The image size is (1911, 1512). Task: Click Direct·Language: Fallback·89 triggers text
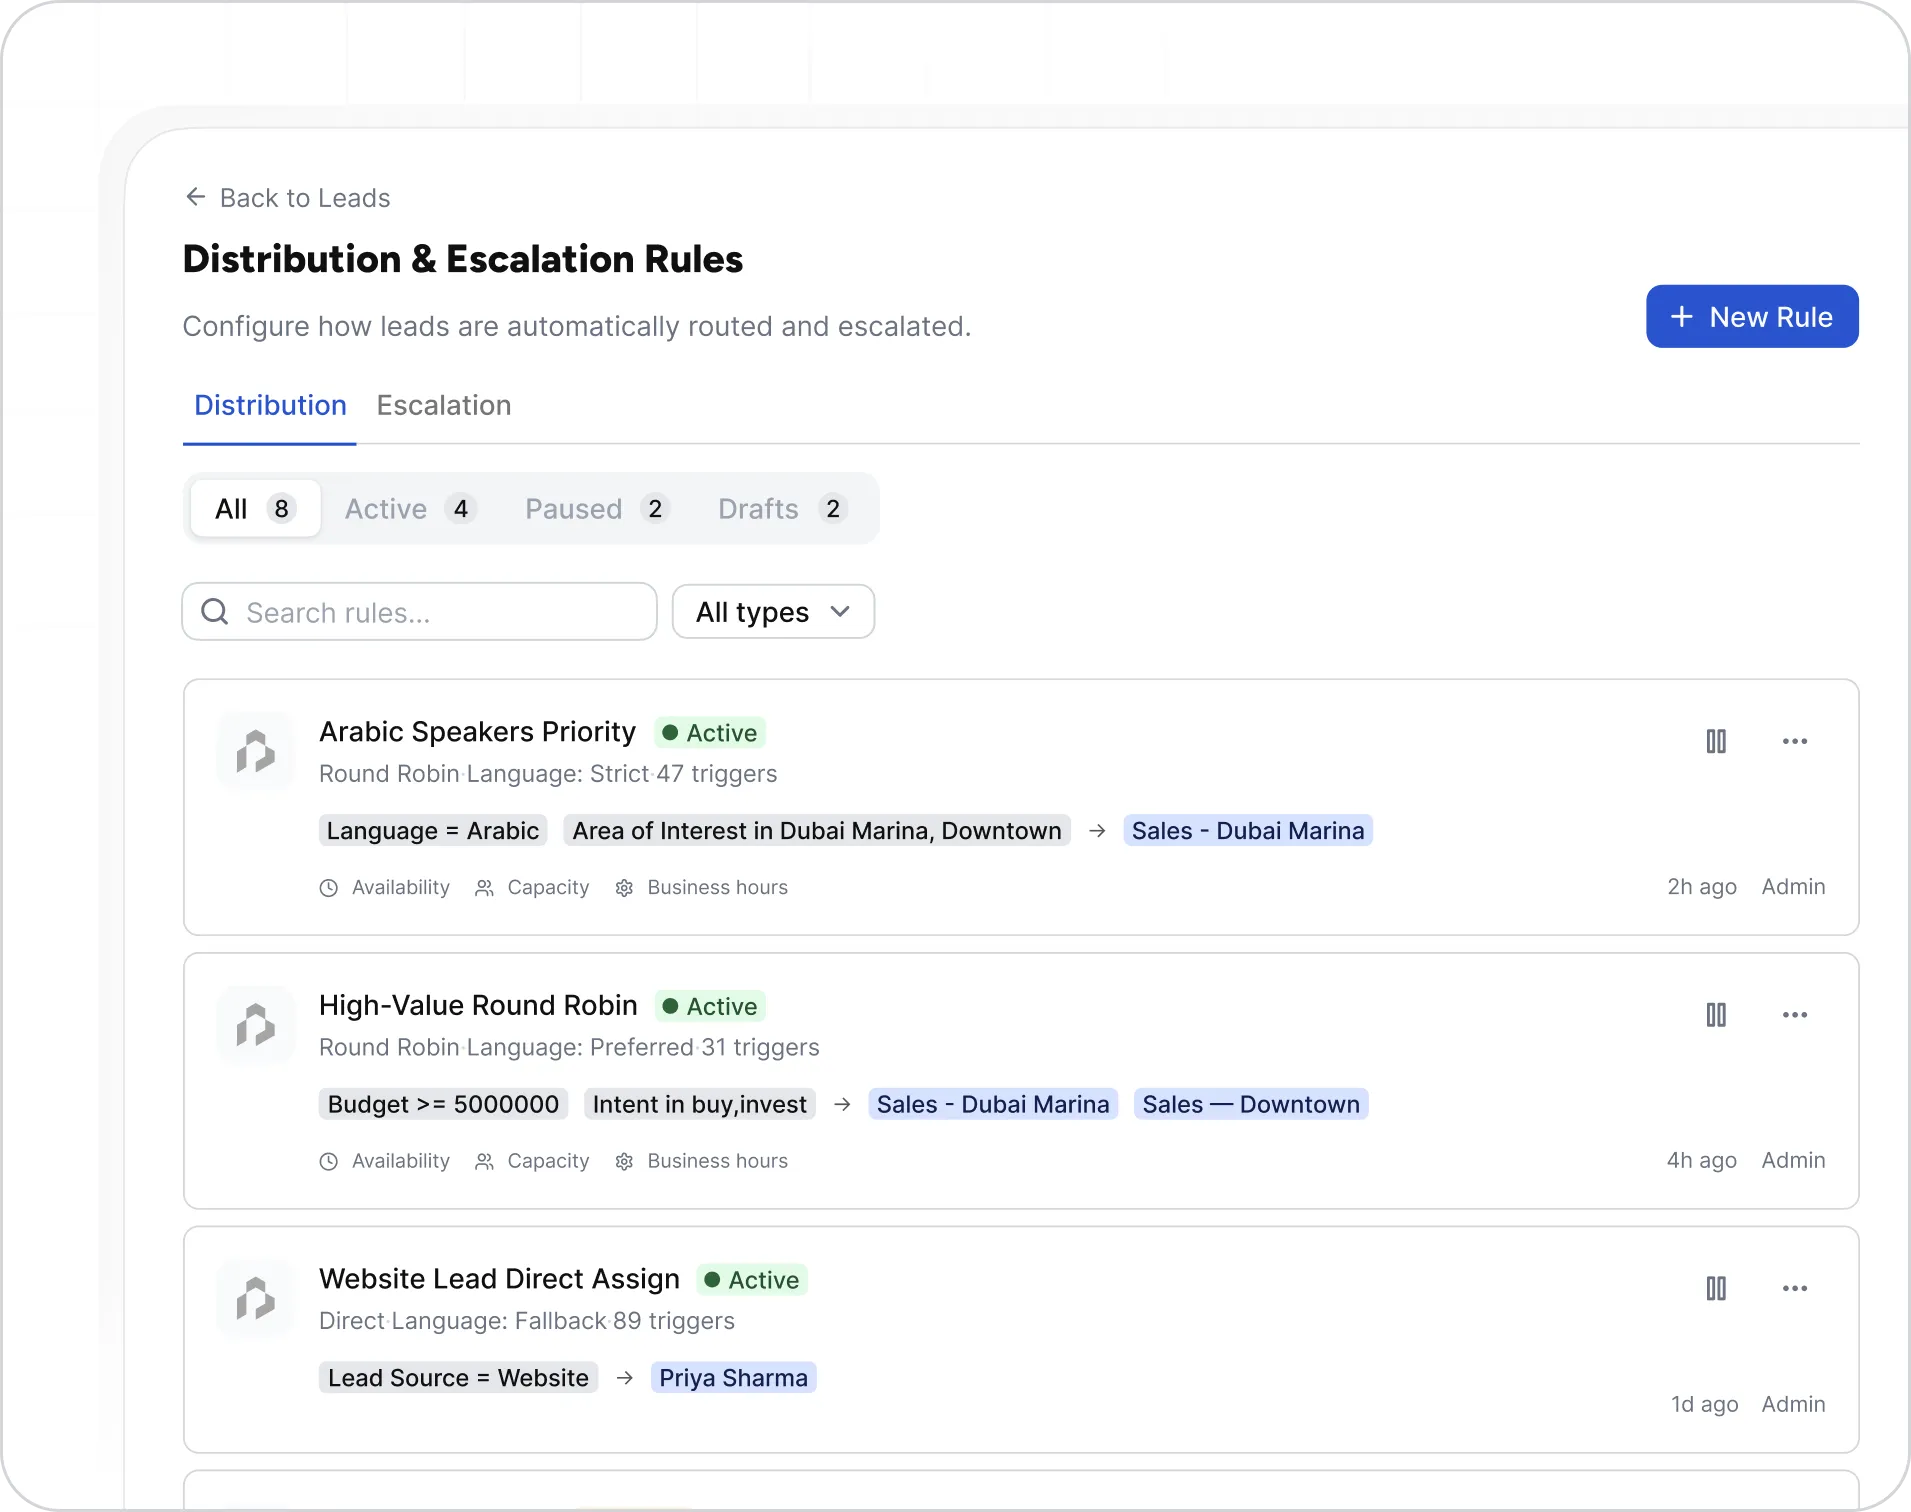tap(527, 1321)
